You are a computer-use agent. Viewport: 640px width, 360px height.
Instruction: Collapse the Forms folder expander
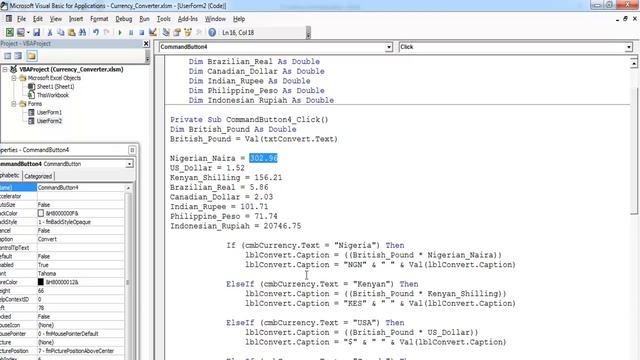(x=14, y=104)
